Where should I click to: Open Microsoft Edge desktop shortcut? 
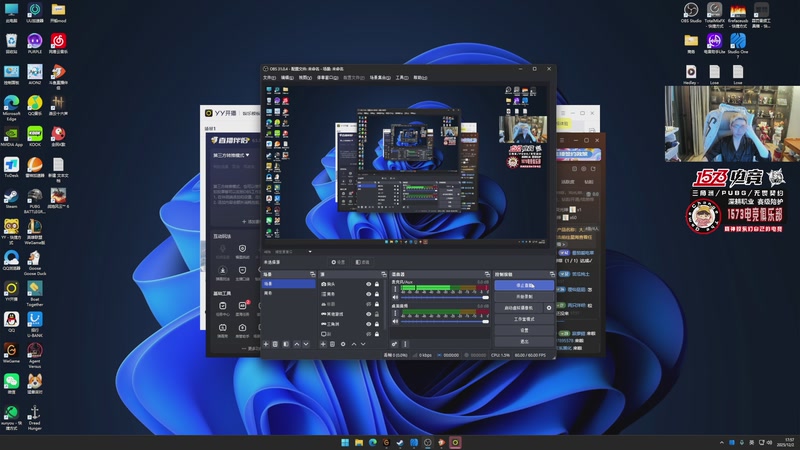tap(11, 108)
